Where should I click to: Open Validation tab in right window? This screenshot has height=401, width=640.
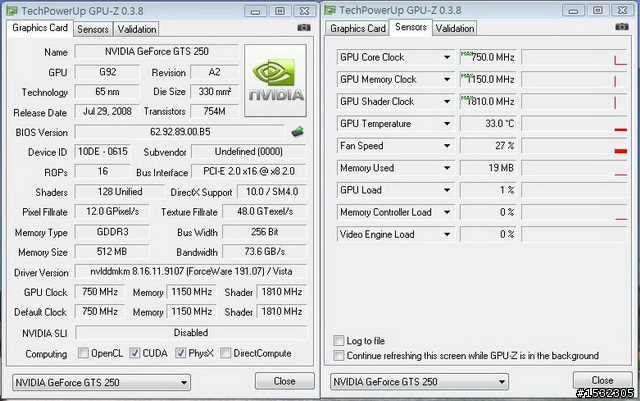455,29
